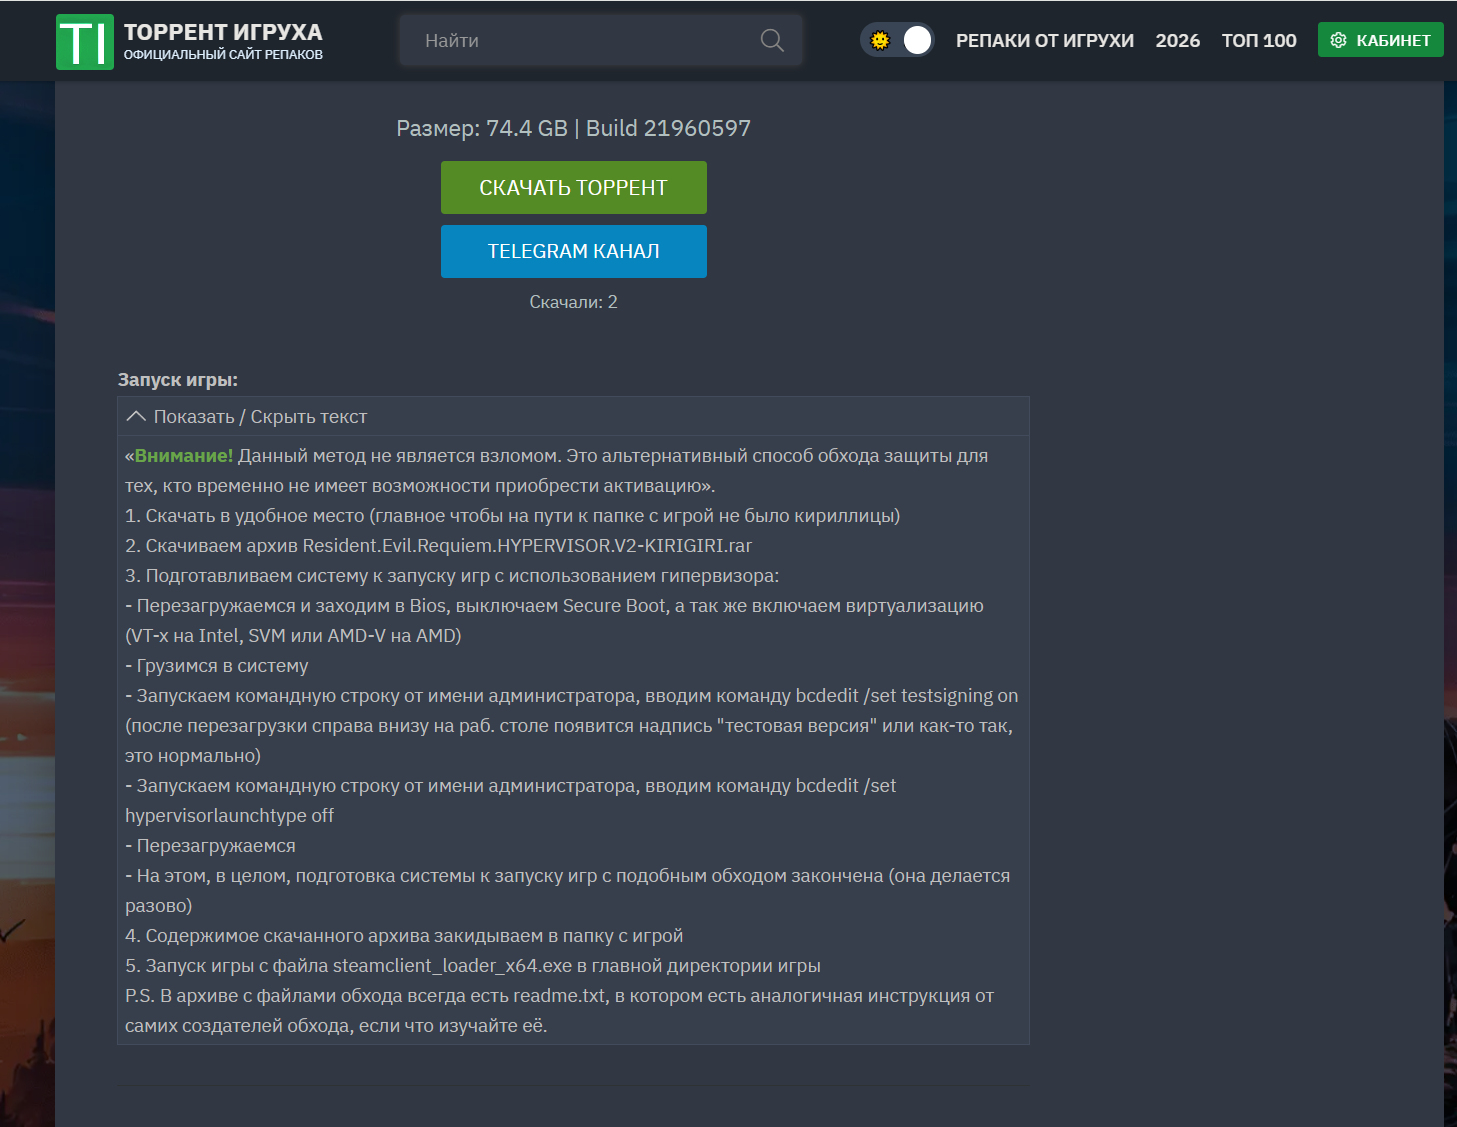Click the Размер 74.4 GB build line
Image resolution: width=1457 pixels, height=1127 pixels.
(573, 128)
